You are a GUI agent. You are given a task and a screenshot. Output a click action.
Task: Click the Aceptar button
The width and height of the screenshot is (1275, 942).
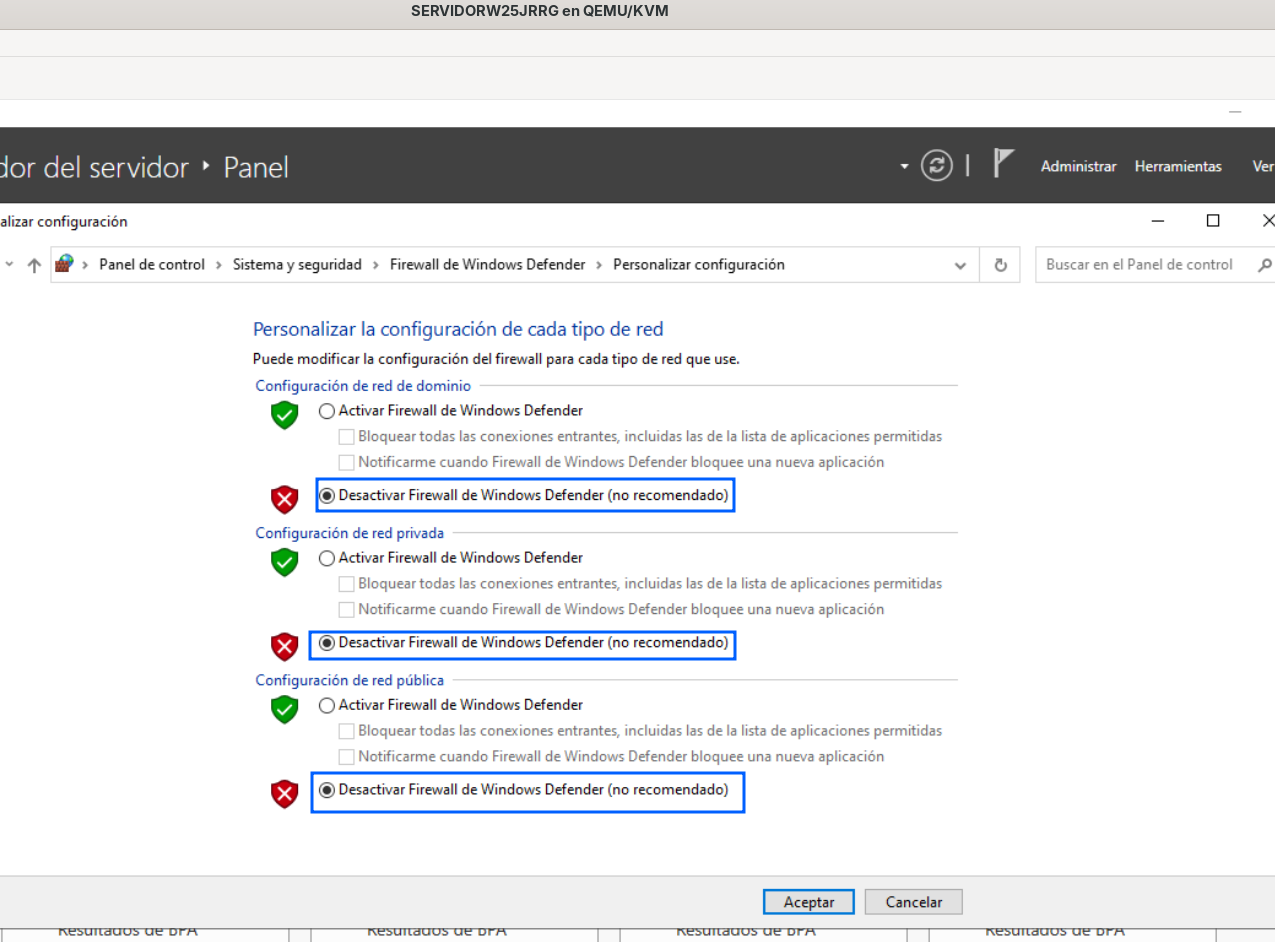coord(809,902)
